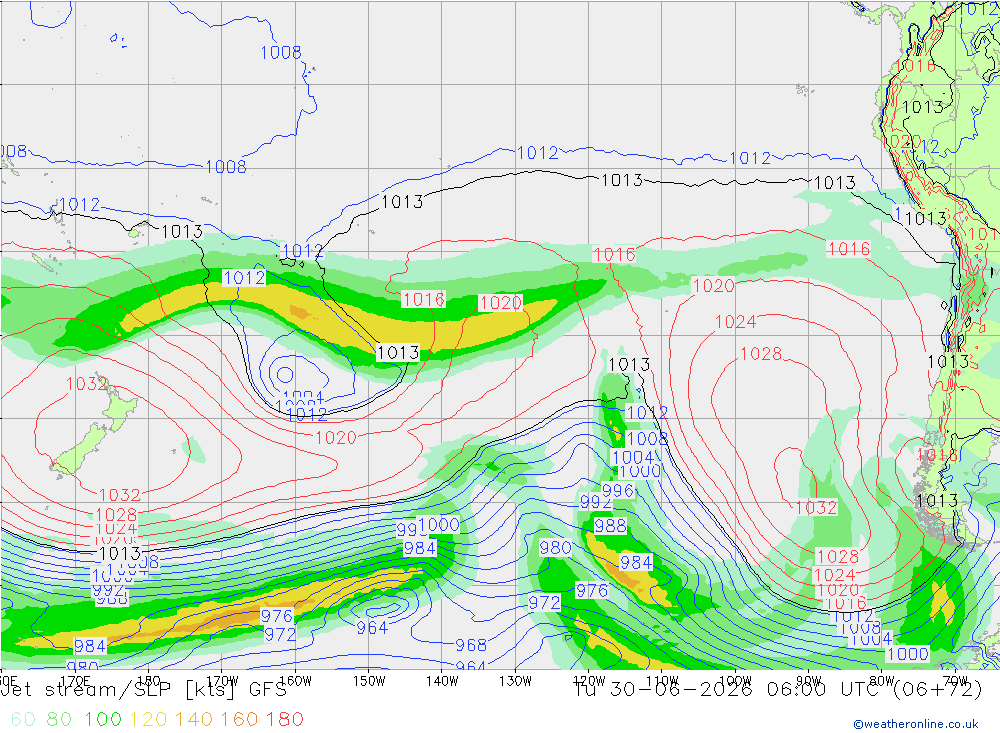Select the yellow 120 kts legend value
1000x733 pixels.
click(148, 719)
